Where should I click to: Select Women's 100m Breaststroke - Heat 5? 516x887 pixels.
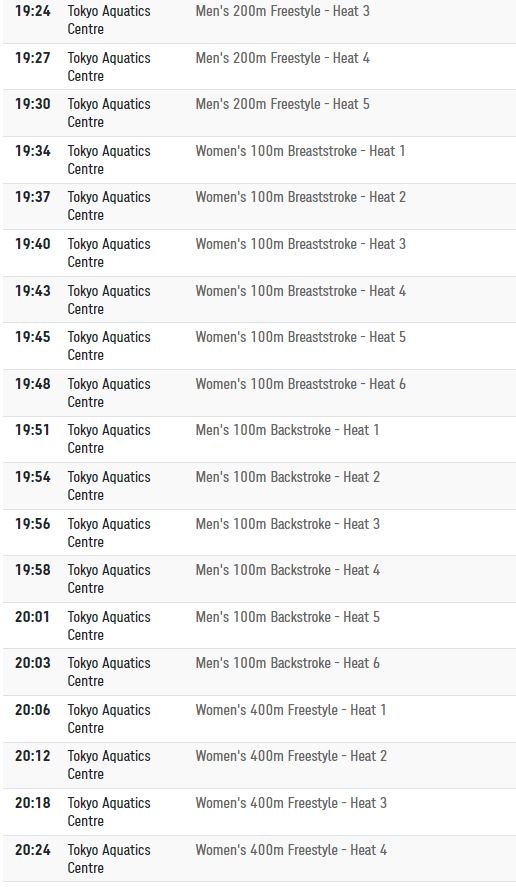click(300, 337)
